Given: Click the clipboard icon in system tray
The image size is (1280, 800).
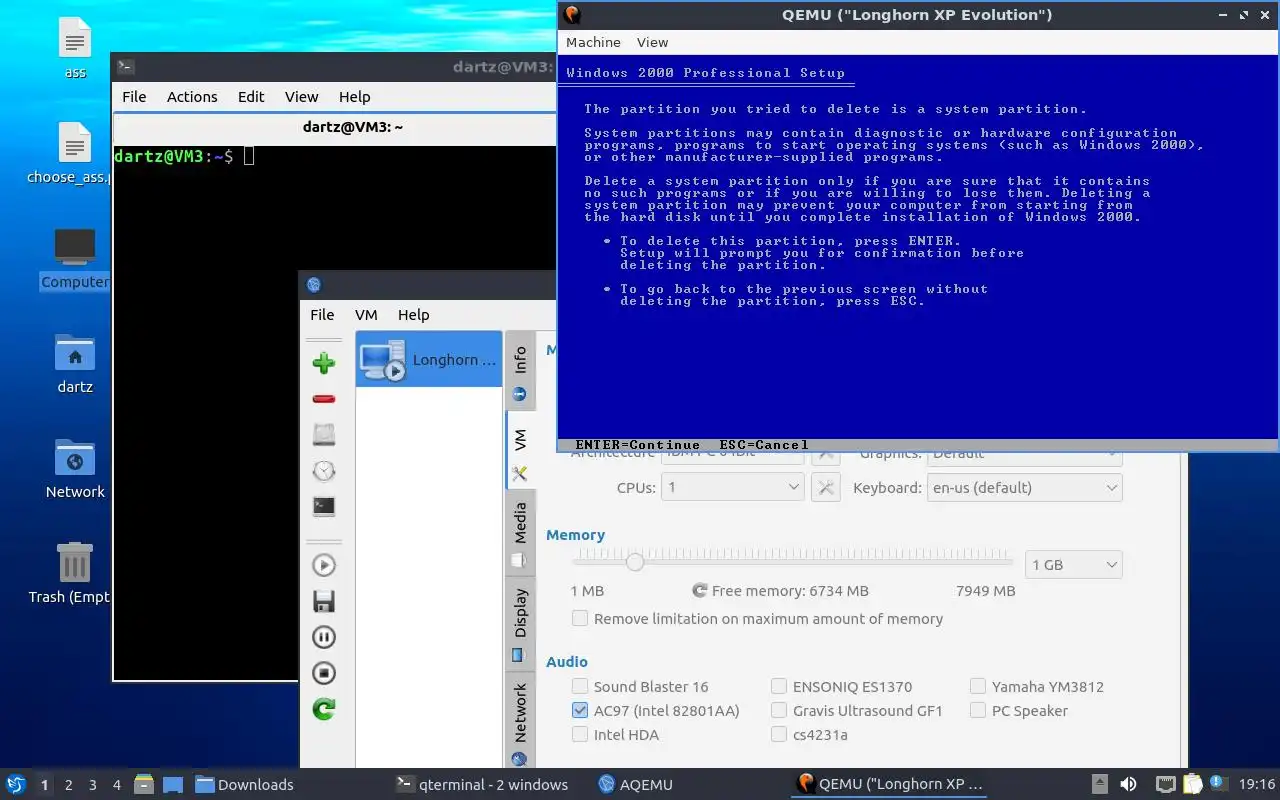Looking at the screenshot, I should click(x=1192, y=784).
